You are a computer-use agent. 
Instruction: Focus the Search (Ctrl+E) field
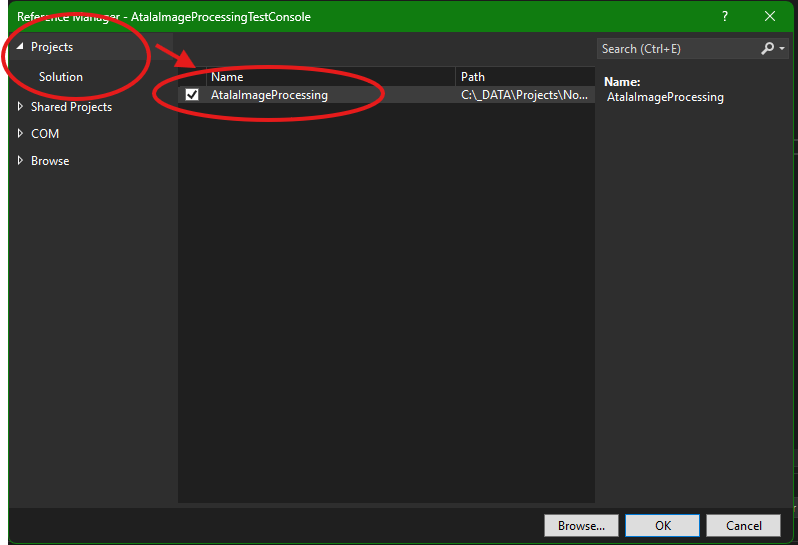point(675,48)
